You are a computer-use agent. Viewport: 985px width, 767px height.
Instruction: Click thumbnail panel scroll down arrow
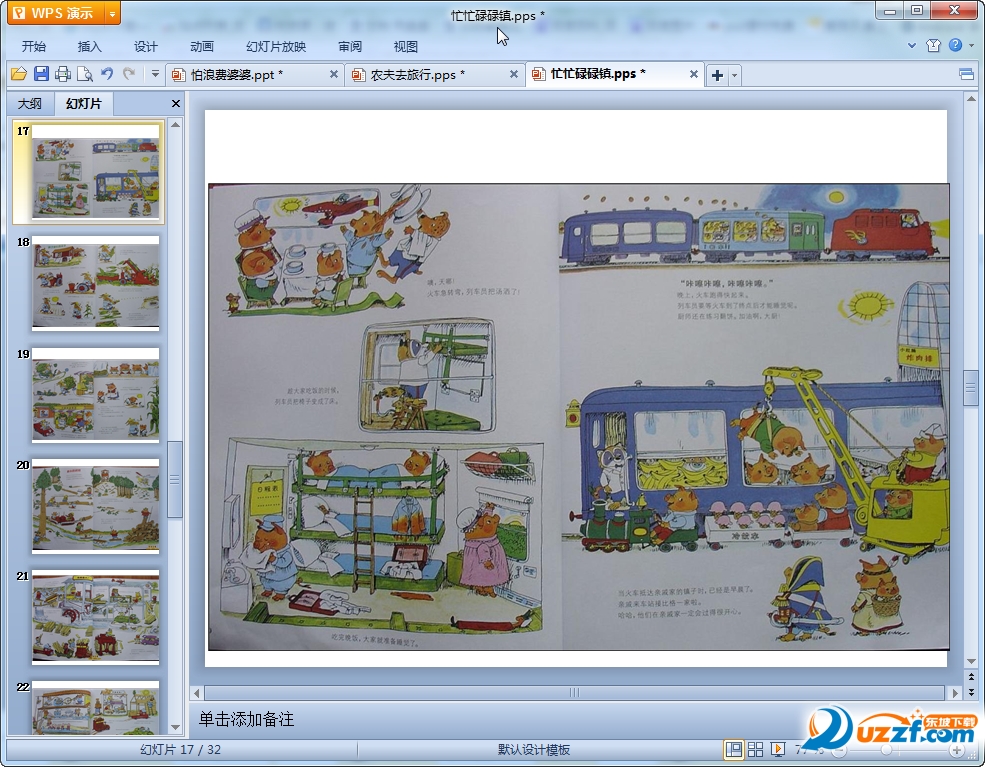point(175,727)
